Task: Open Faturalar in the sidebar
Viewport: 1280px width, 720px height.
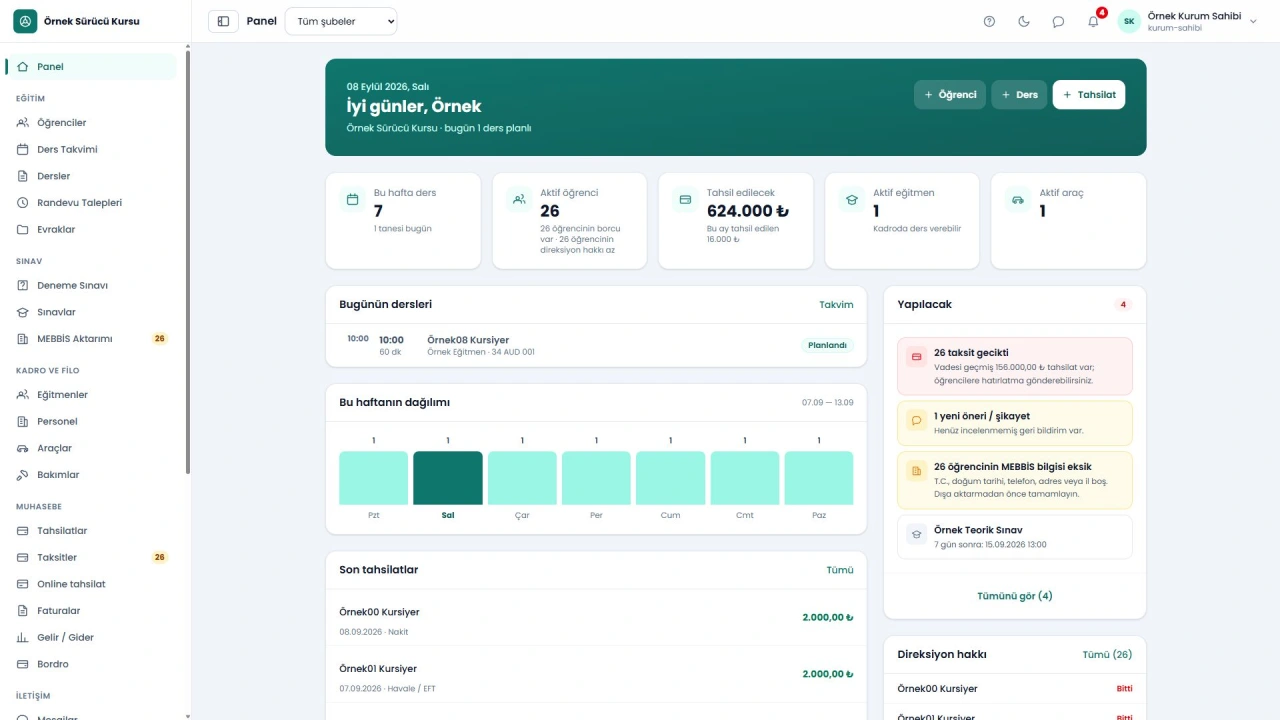Action: 92,611
